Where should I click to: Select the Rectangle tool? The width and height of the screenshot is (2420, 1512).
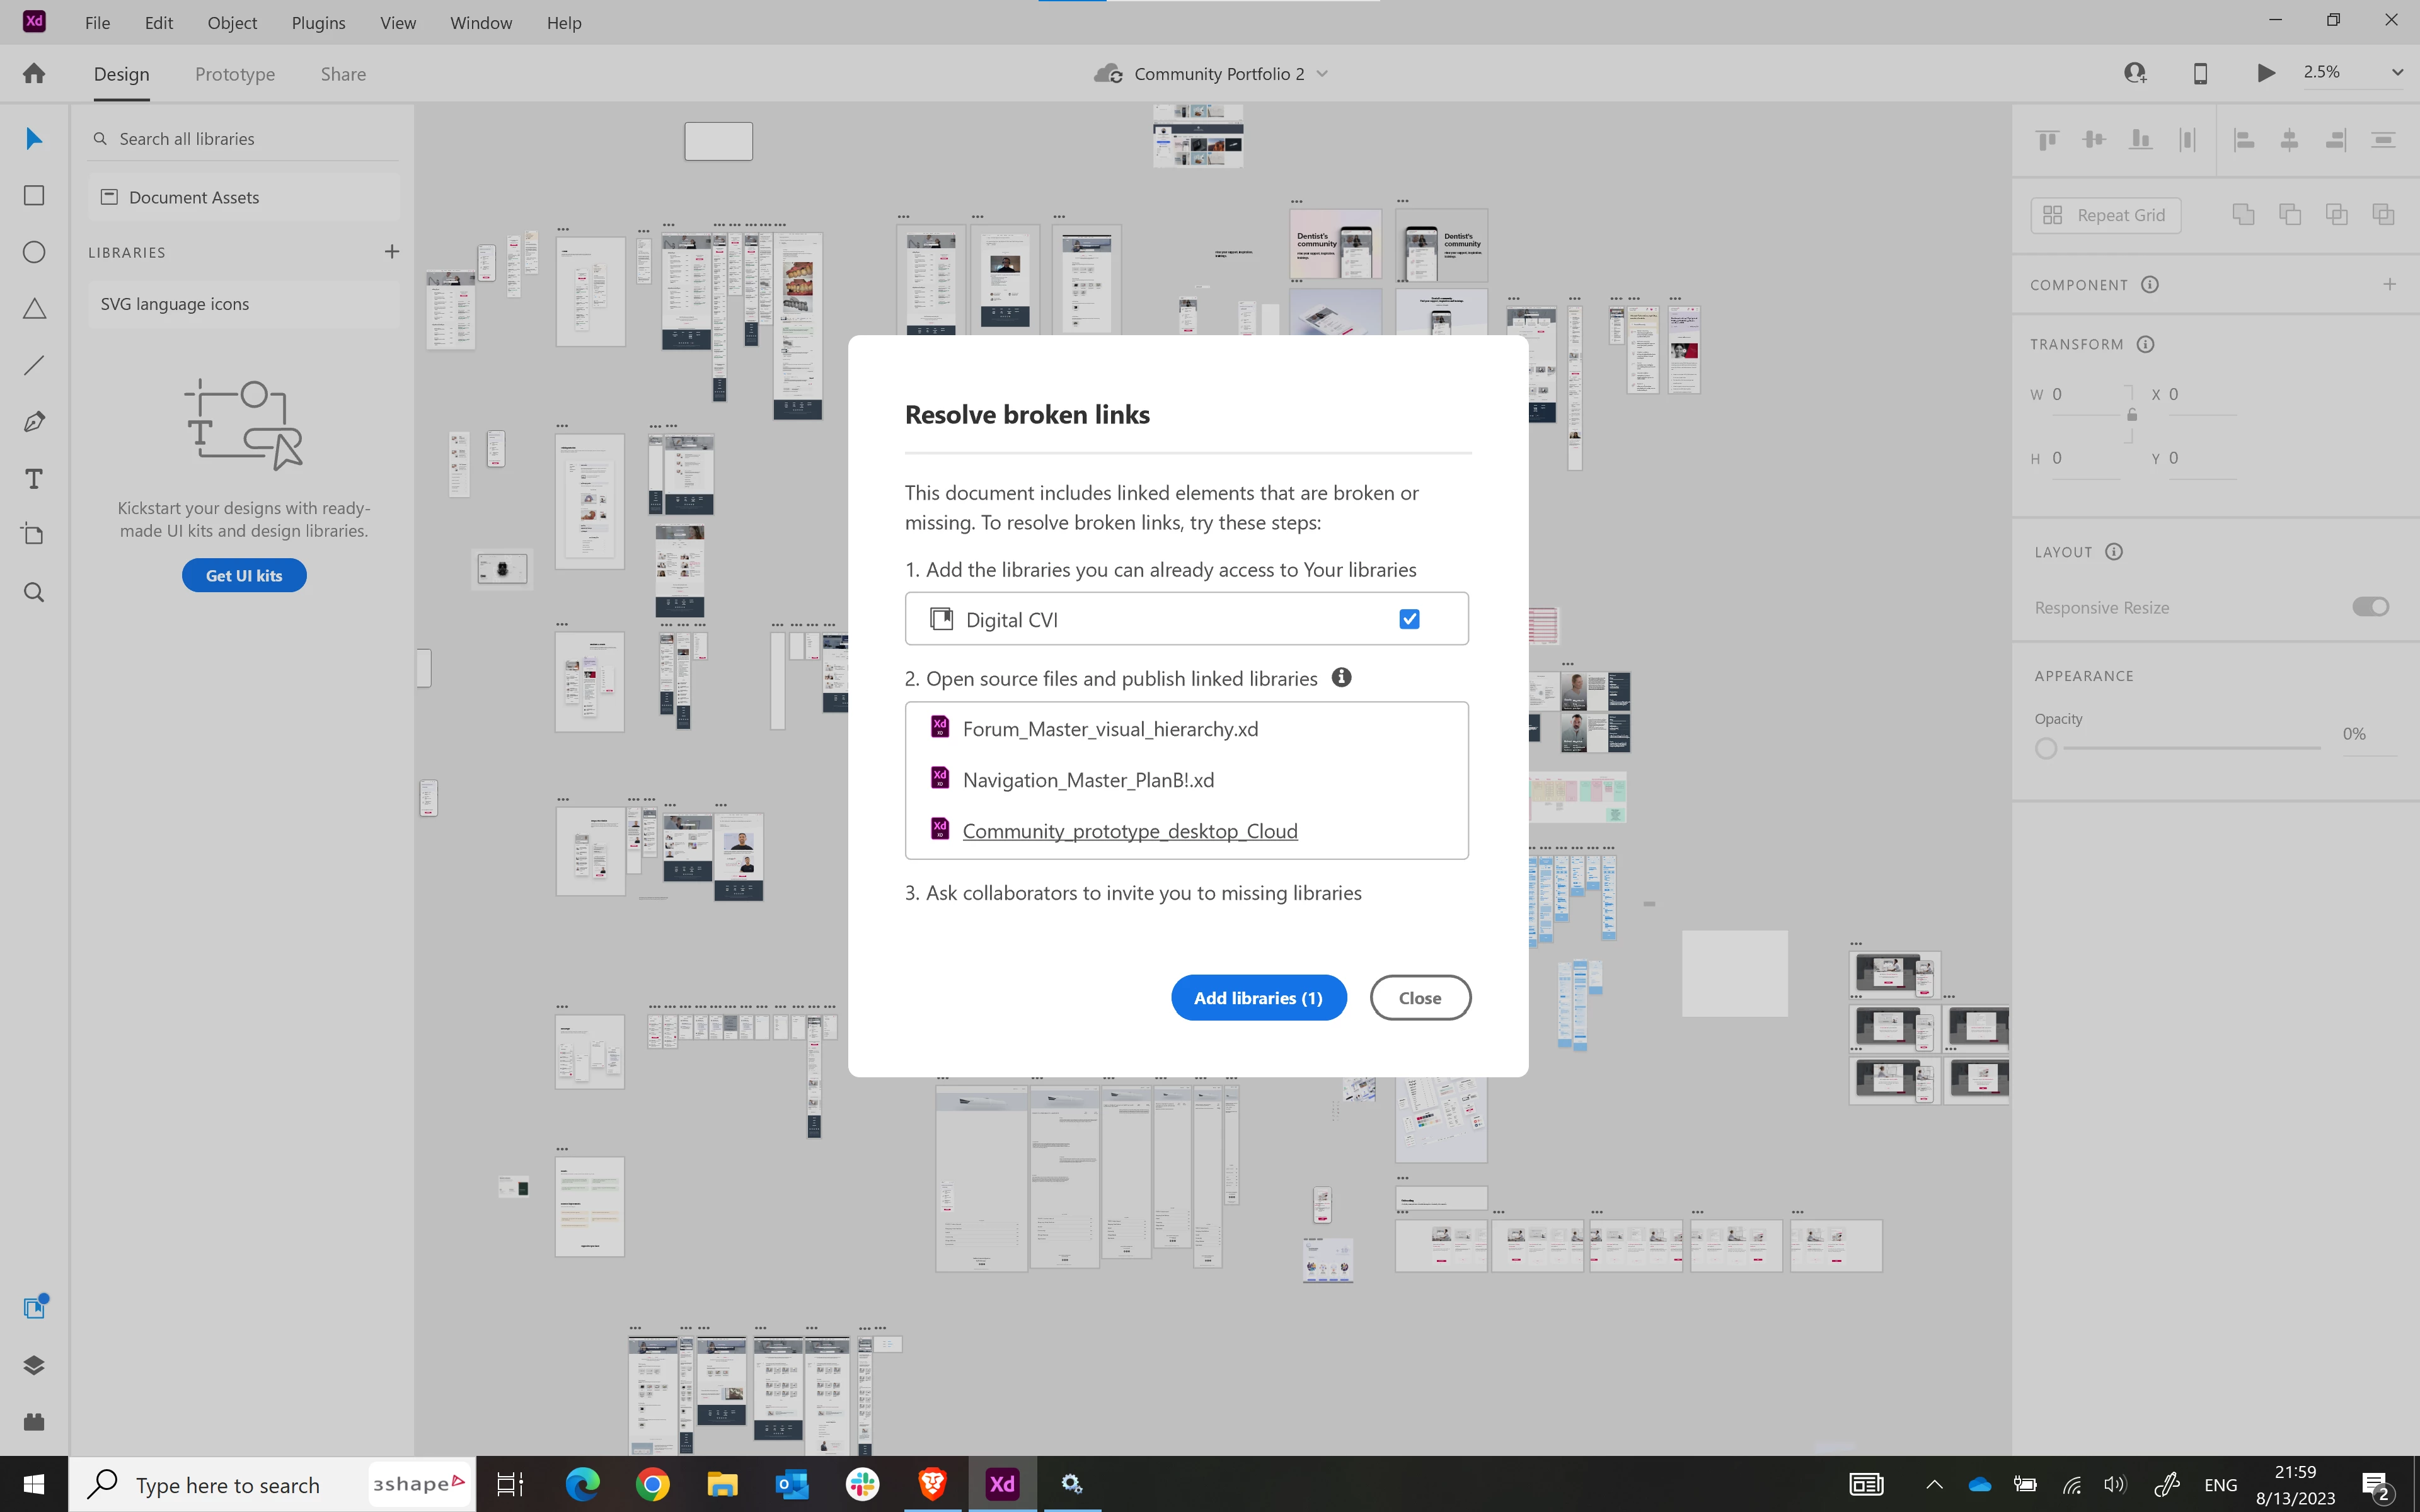(x=34, y=196)
